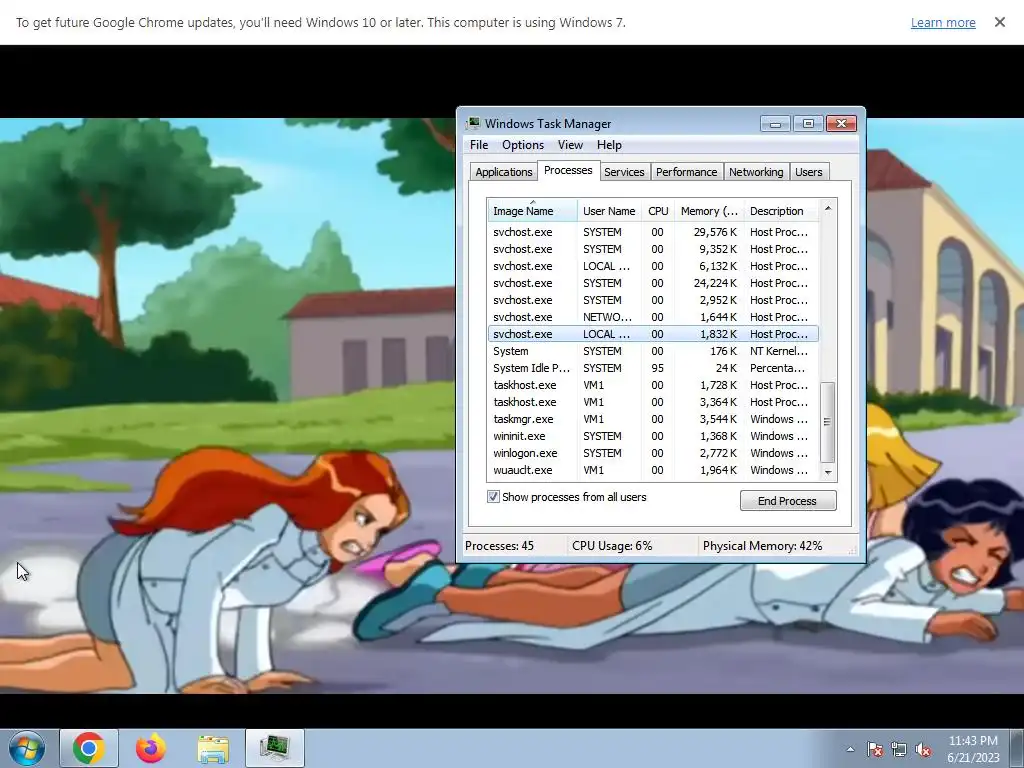Screen dimensions: 1024x768
Task: Sort by the User Name column header
Action: point(609,211)
